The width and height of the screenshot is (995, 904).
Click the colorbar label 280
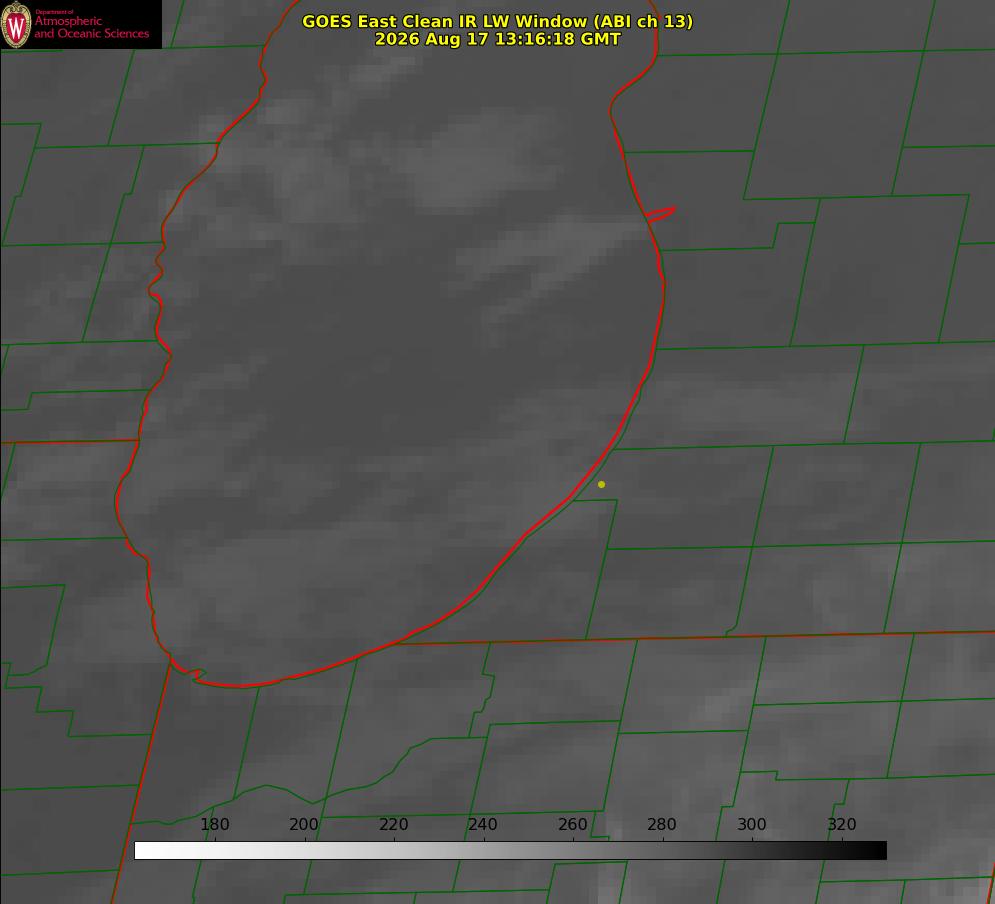click(x=662, y=824)
